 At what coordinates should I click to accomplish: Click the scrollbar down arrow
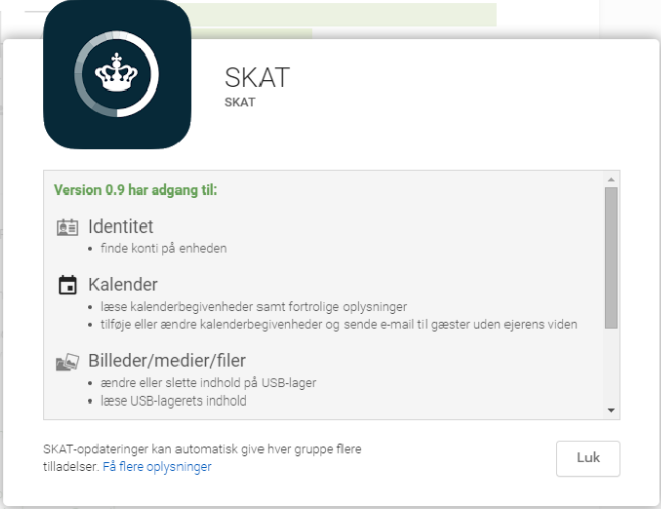pyautogui.click(x=611, y=410)
